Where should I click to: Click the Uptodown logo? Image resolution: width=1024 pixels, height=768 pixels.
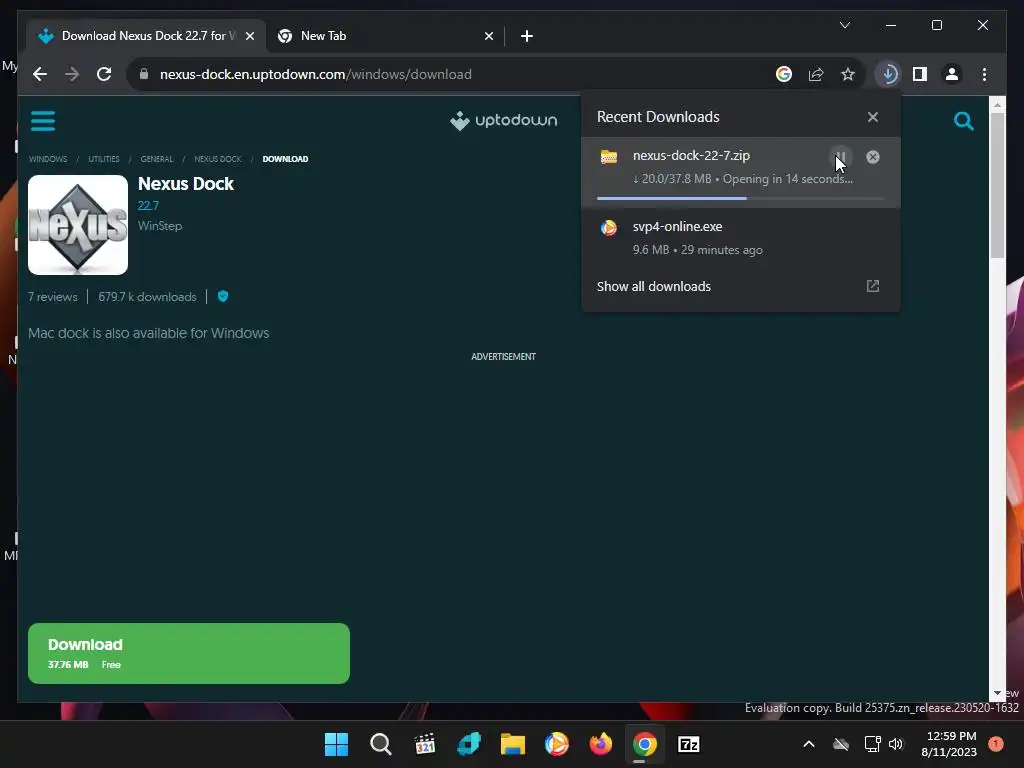(503, 120)
